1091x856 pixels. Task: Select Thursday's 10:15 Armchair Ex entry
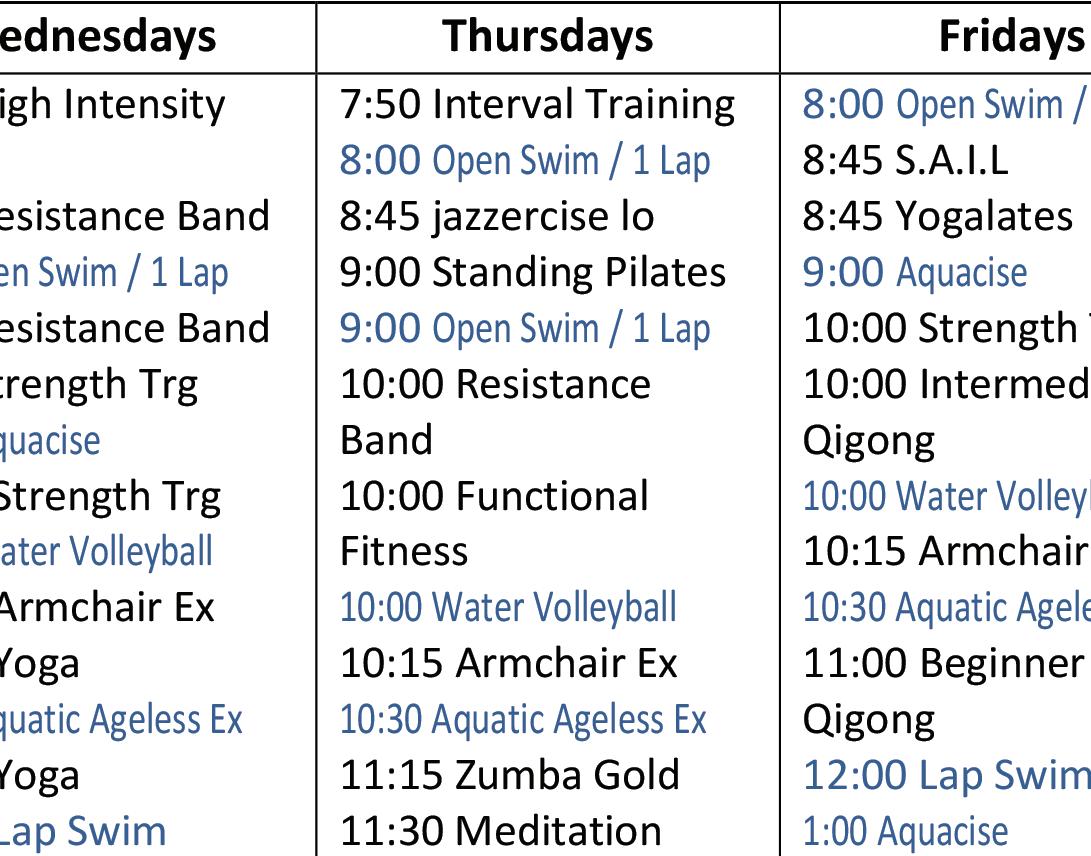[509, 663]
